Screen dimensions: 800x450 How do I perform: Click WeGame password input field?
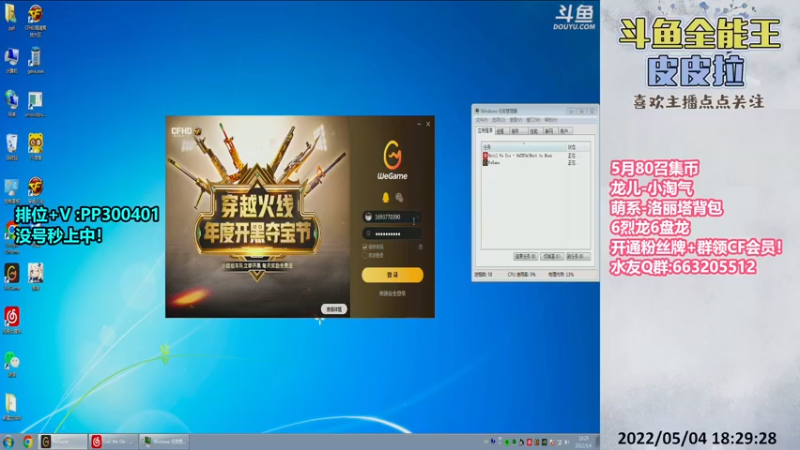(392, 234)
